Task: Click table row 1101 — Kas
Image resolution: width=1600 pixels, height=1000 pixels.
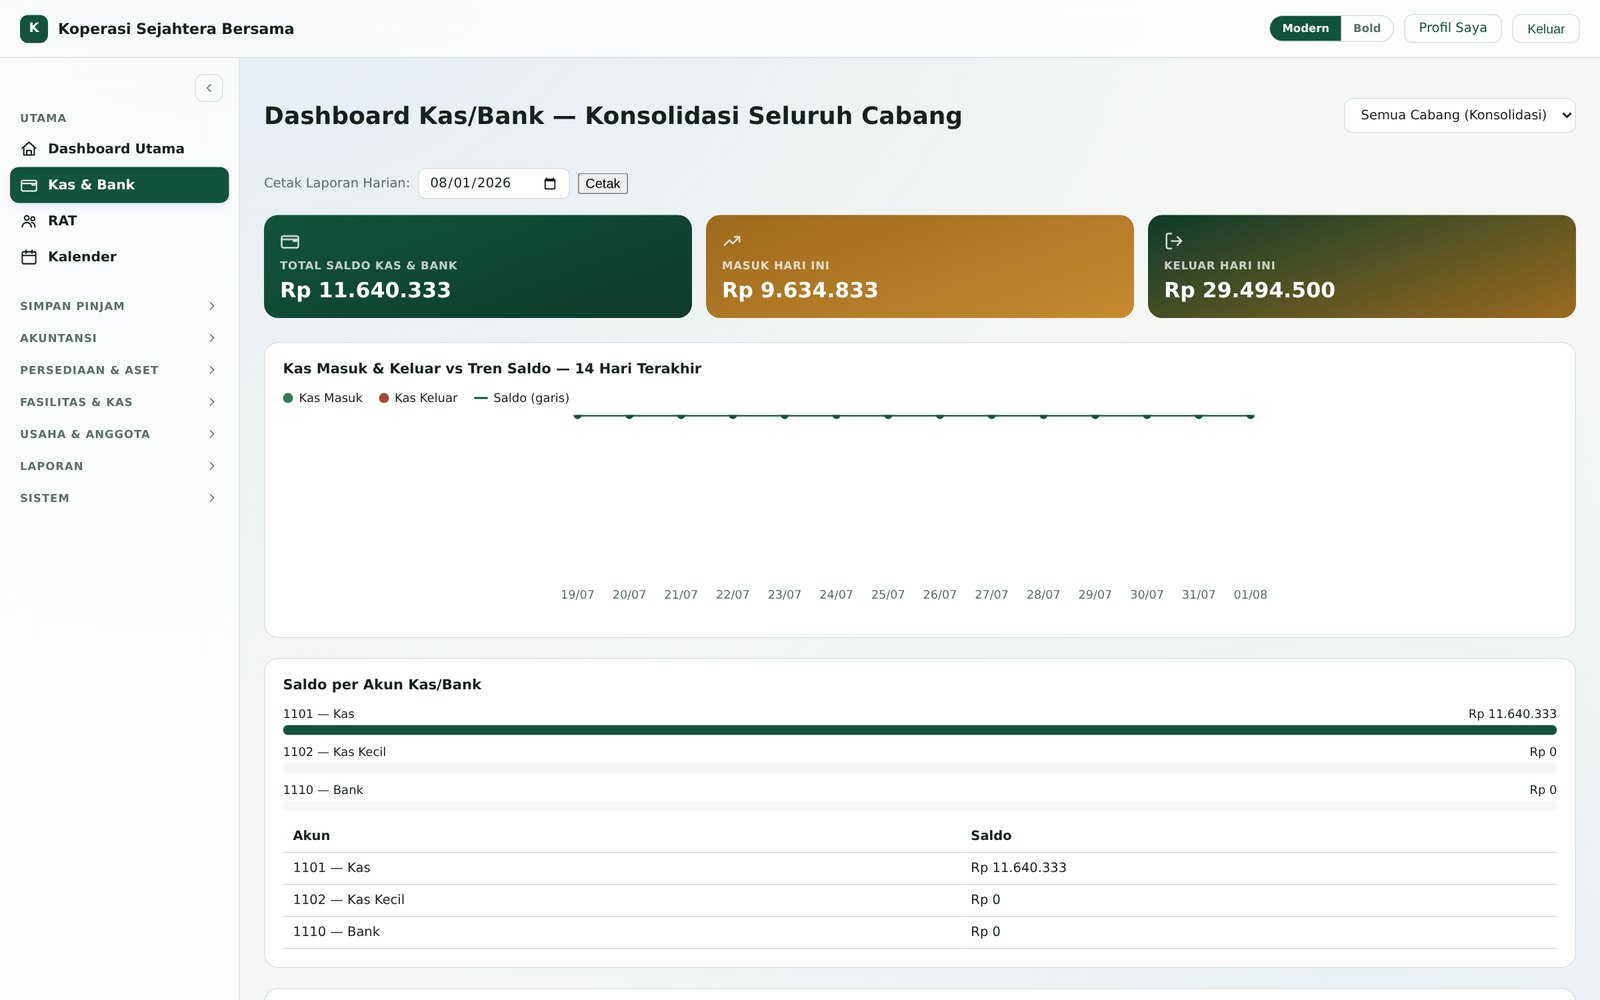Action: tap(920, 868)
